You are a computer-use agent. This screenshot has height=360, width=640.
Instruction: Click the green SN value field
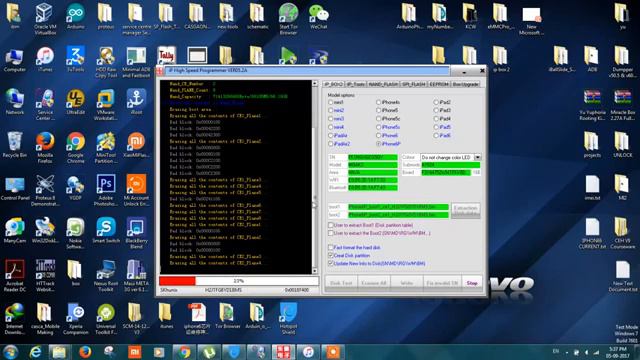(x=372, y=158)
